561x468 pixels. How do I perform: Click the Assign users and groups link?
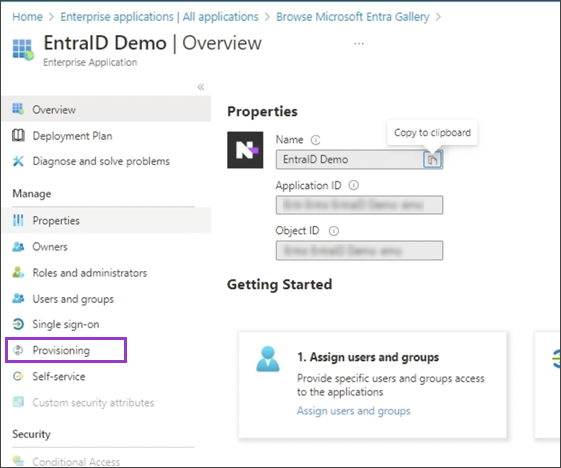click(x=353, y=411)
